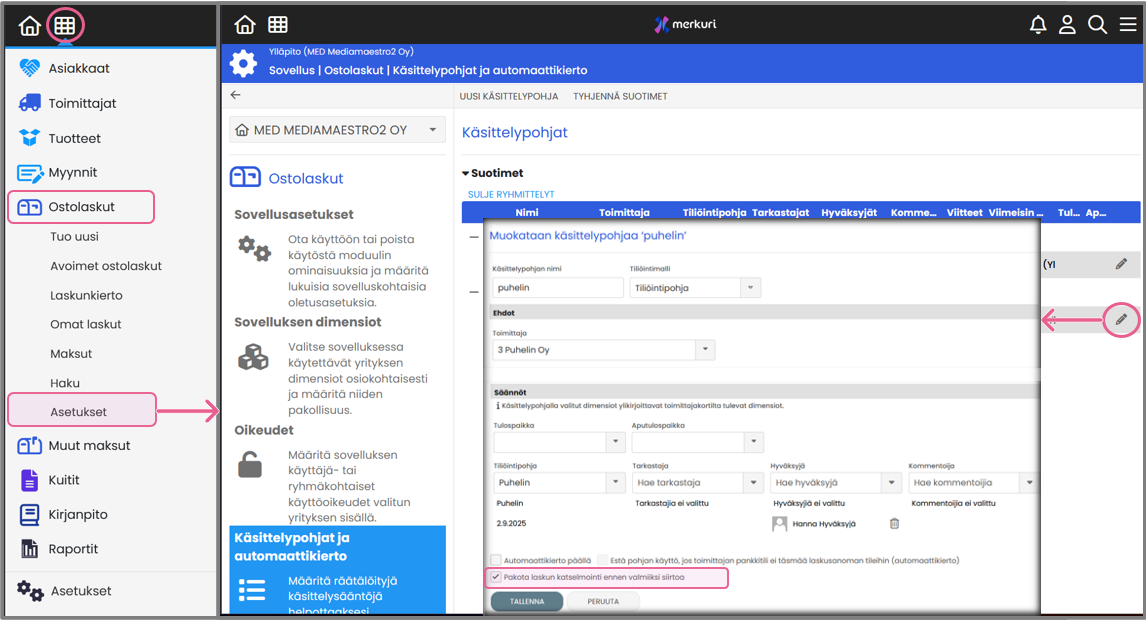Screen dimensions: 1146x620
Task: Open Kirjanpito from the sidebar menu
Action: (x=78, y=514)
